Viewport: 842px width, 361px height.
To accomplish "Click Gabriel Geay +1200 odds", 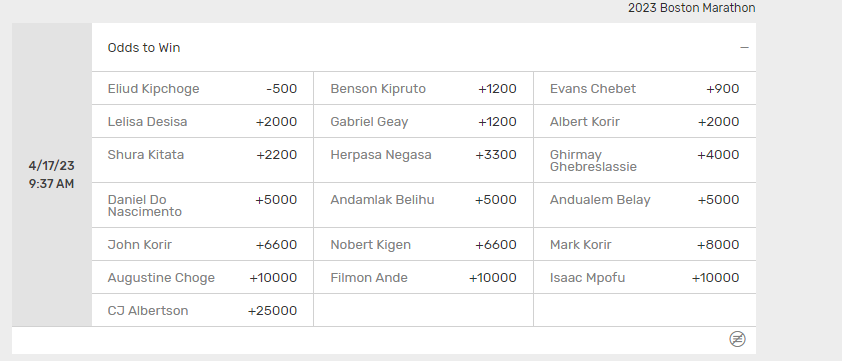I will [x=424, y=121].
